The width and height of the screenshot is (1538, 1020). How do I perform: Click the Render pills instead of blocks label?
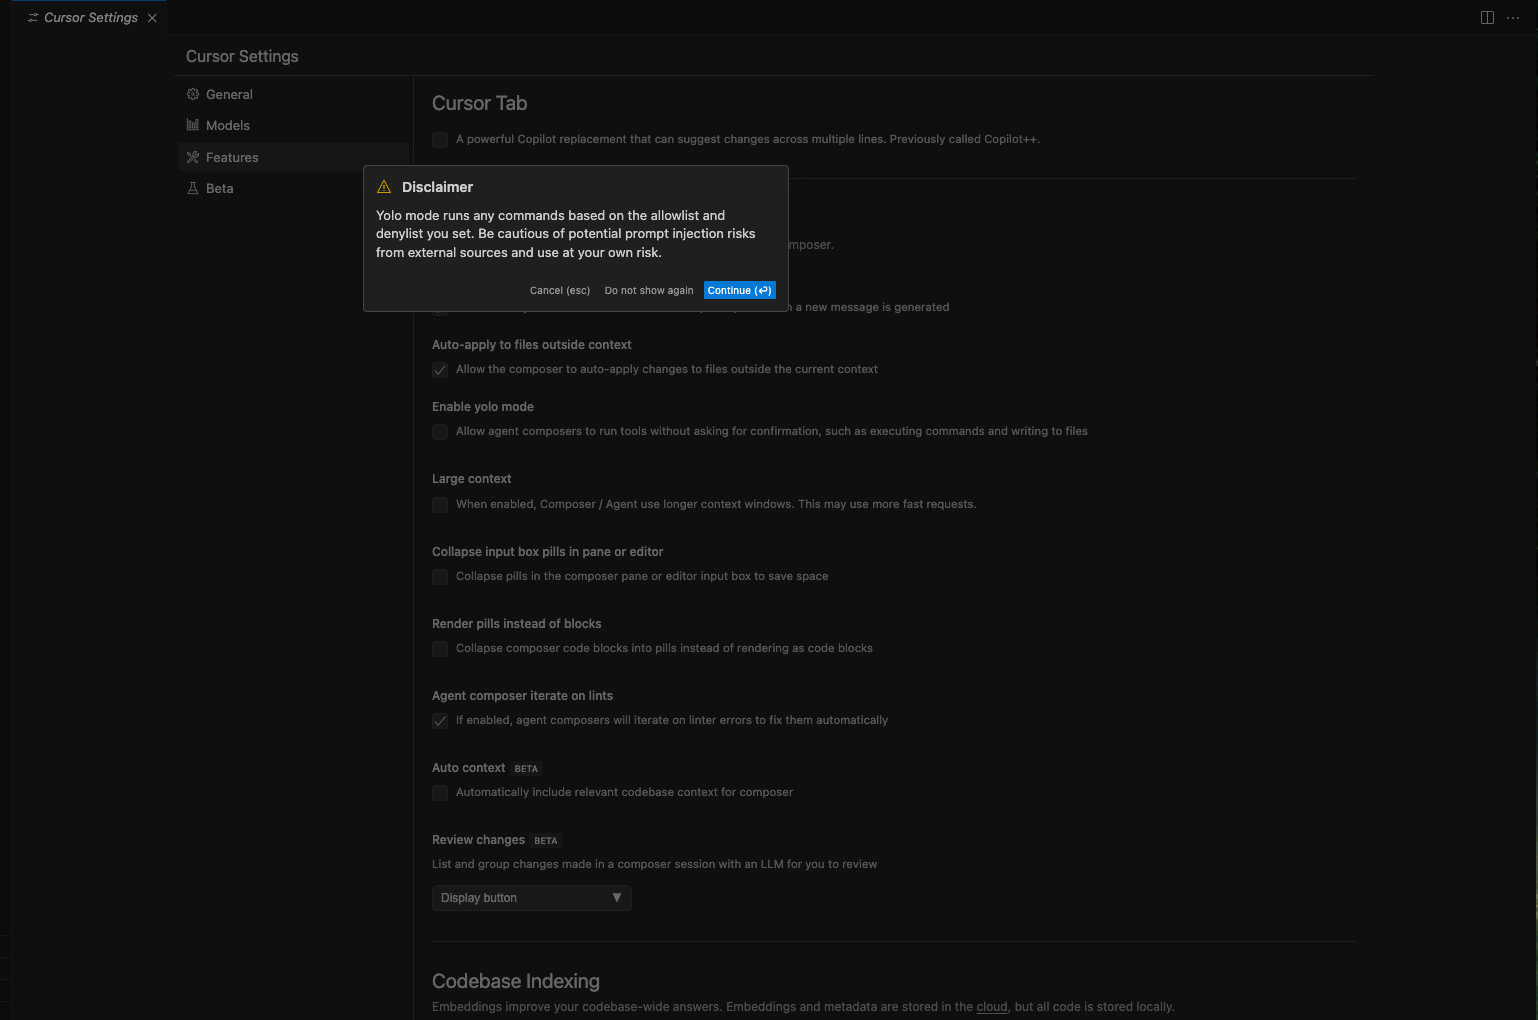(x=517, y=624)
